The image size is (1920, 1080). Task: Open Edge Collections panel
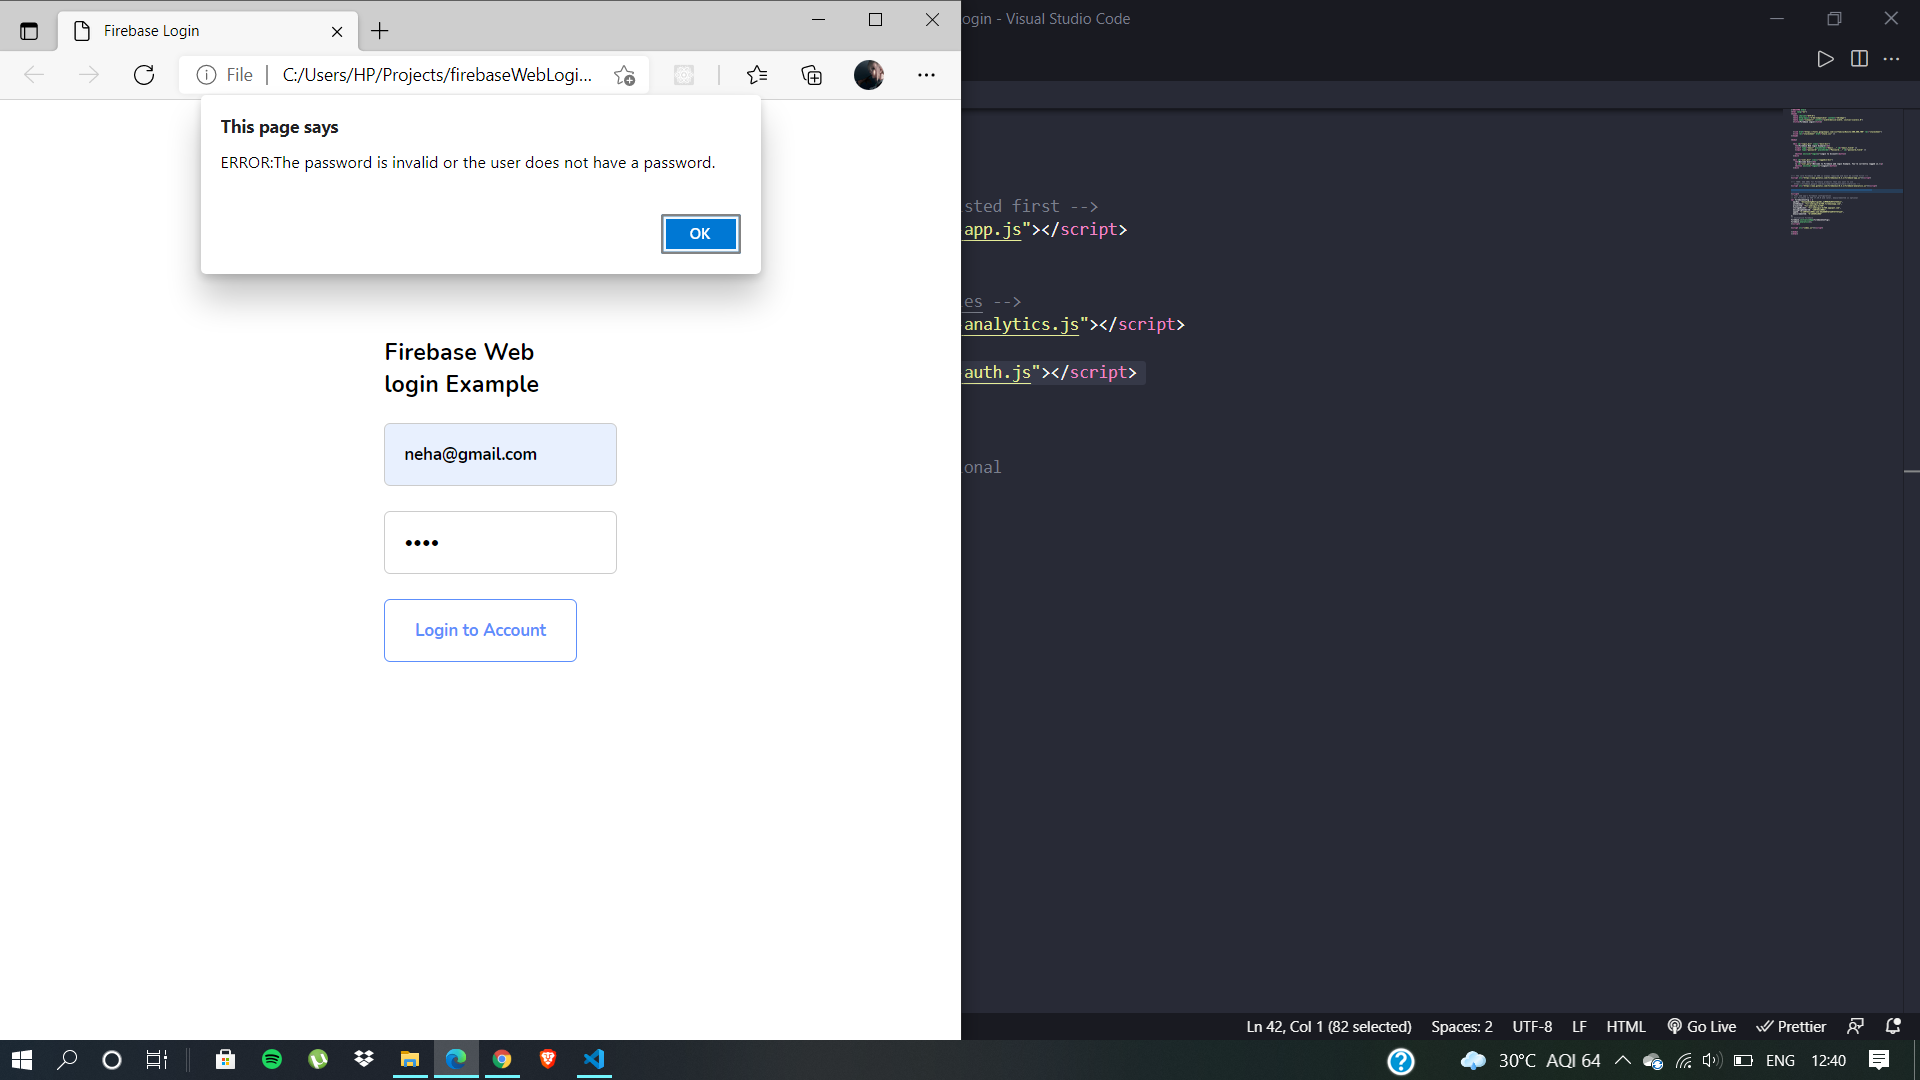coord(811,75)
